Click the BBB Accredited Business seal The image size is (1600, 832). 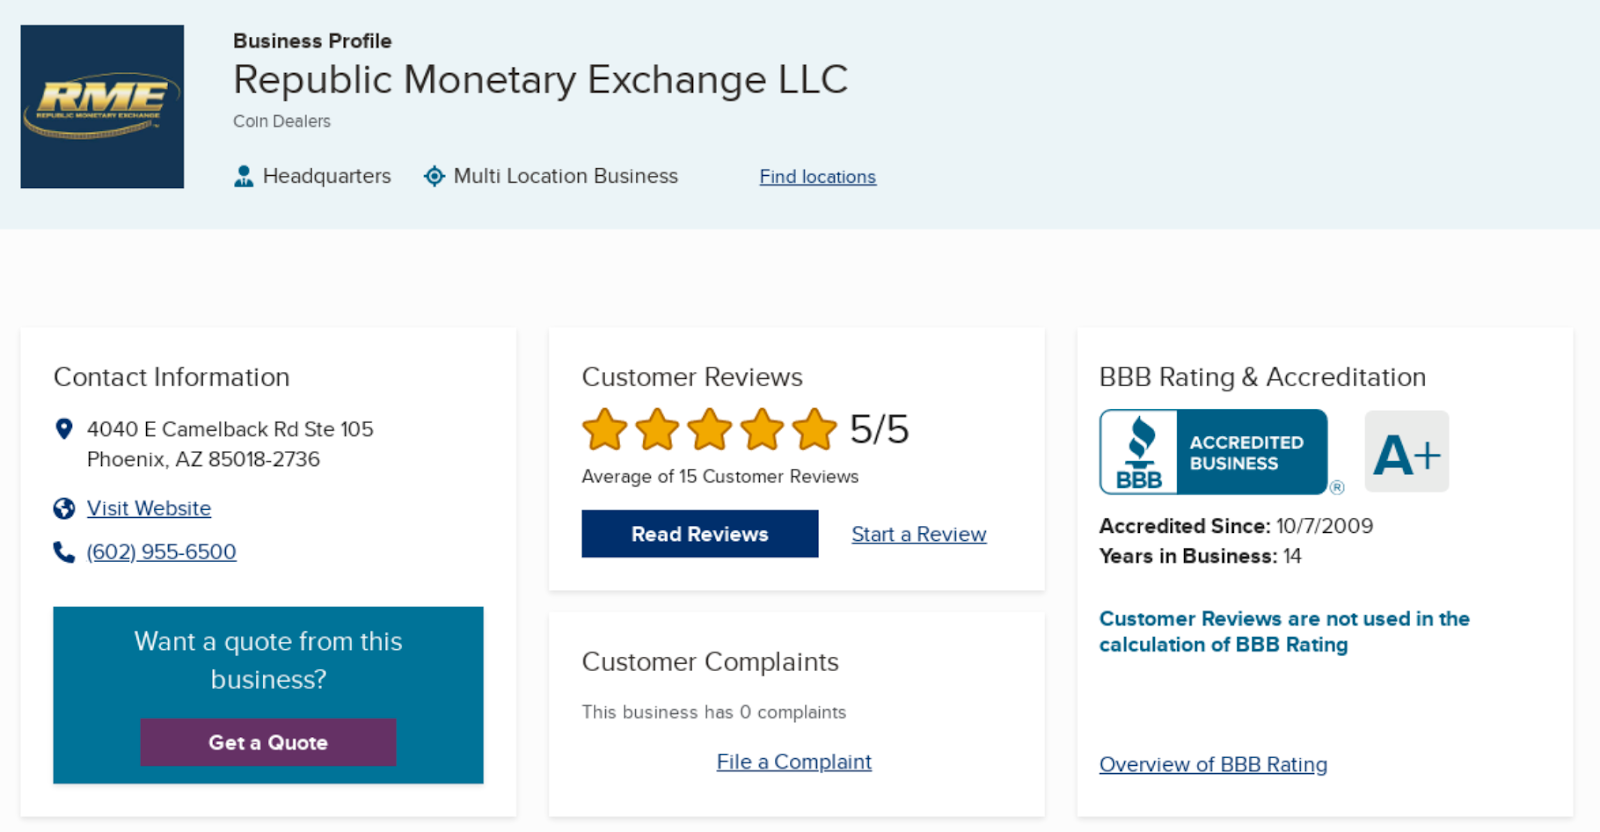tap(1213, 452)
